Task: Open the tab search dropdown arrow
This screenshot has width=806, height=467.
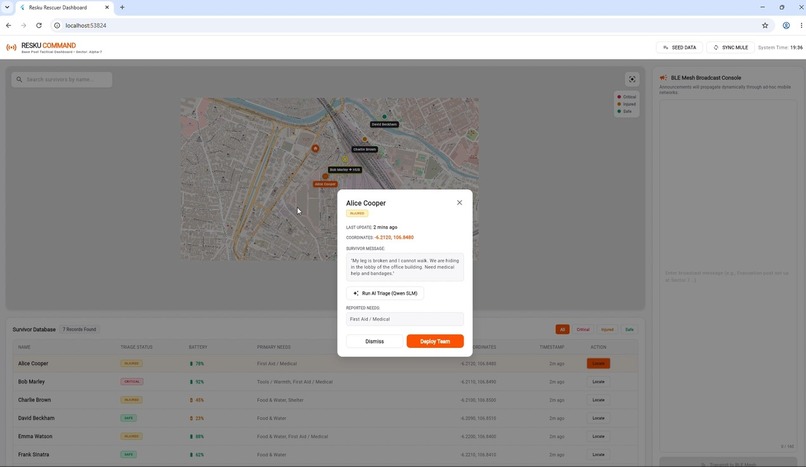Action: coord(7,7)
